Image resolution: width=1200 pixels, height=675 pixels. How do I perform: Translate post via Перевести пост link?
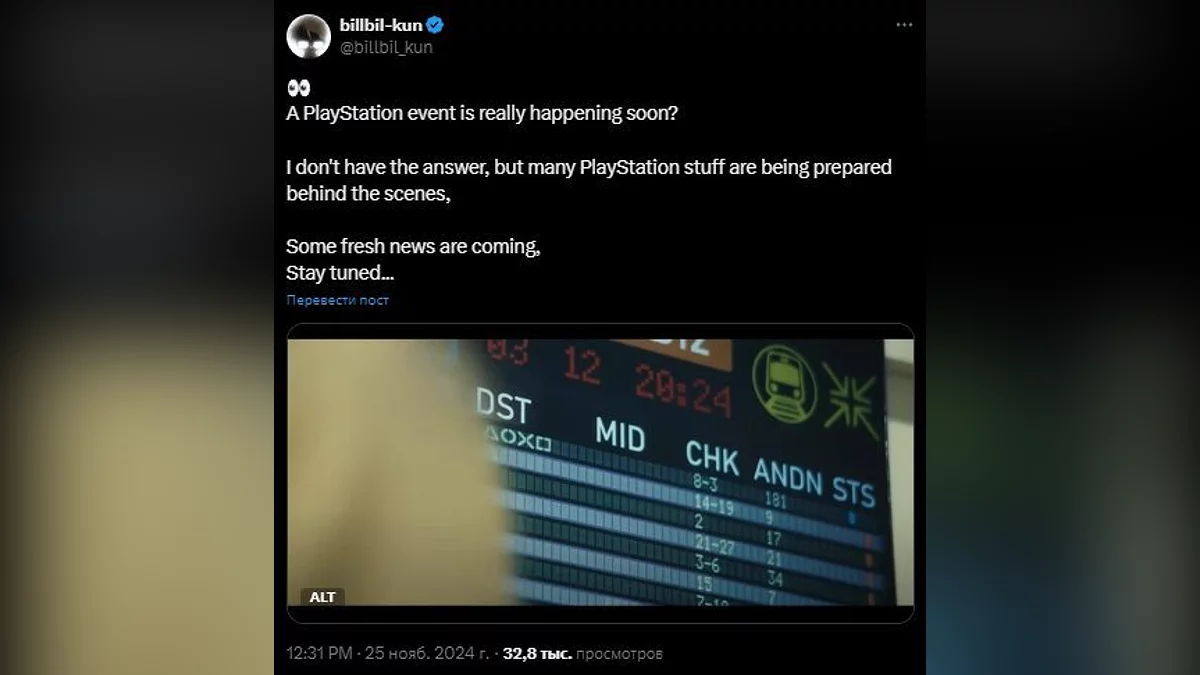[337, 300]
